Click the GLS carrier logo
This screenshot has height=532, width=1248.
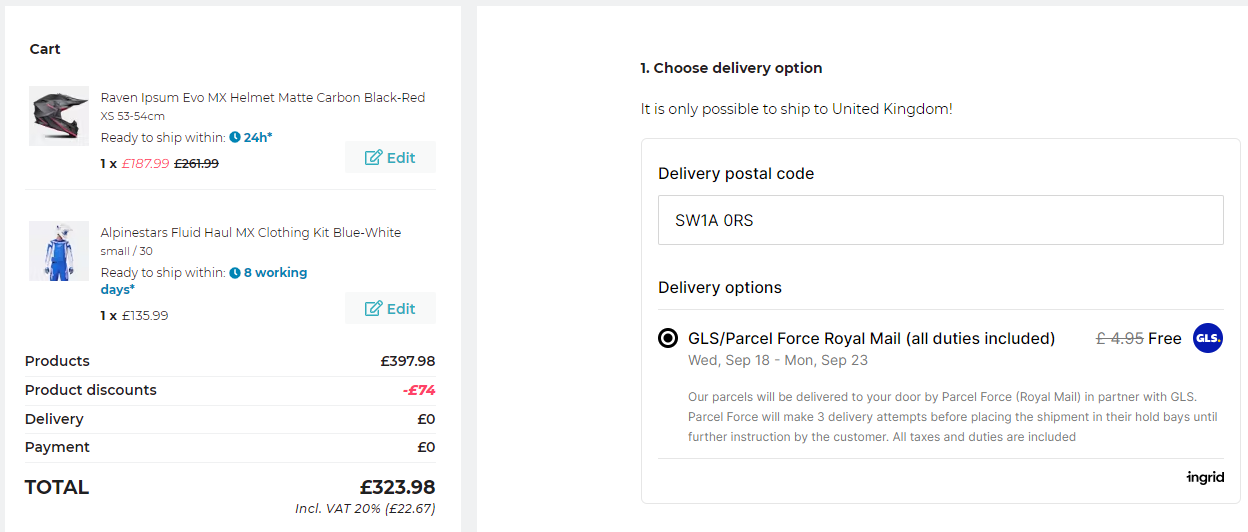pos(1208,338)
